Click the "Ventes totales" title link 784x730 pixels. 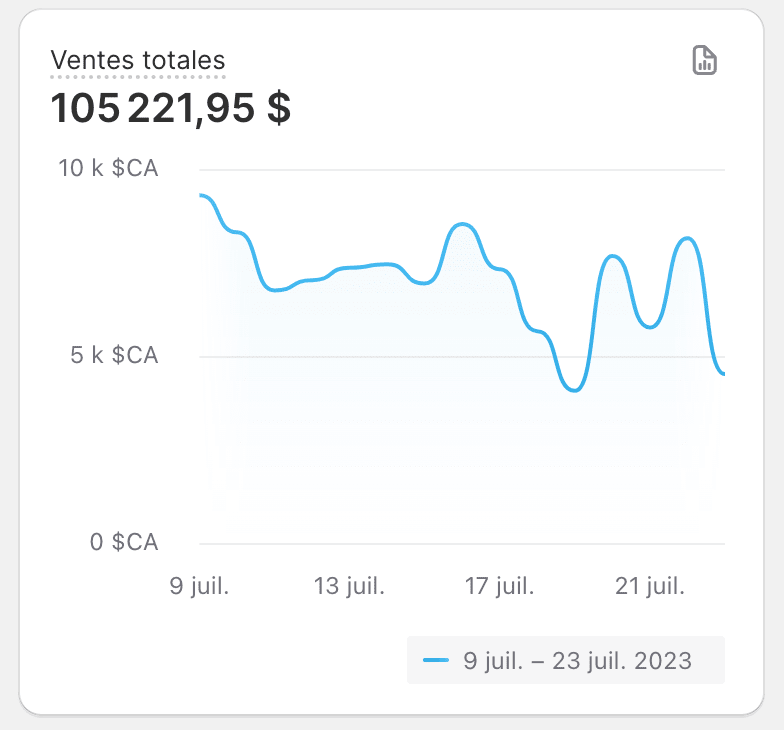tap(138, 60)
